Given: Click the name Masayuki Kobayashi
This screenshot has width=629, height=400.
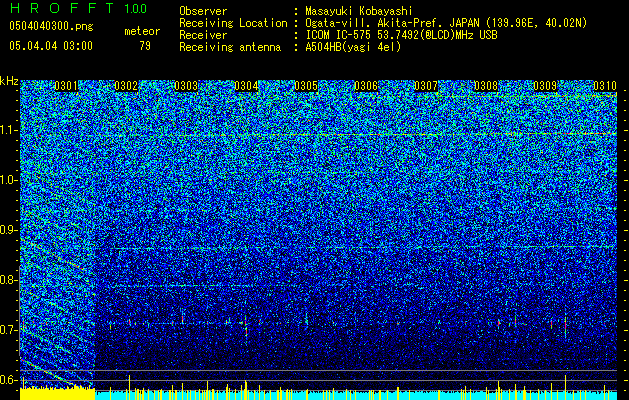Looking at the screenshot, I should click(x=359, y=11).
